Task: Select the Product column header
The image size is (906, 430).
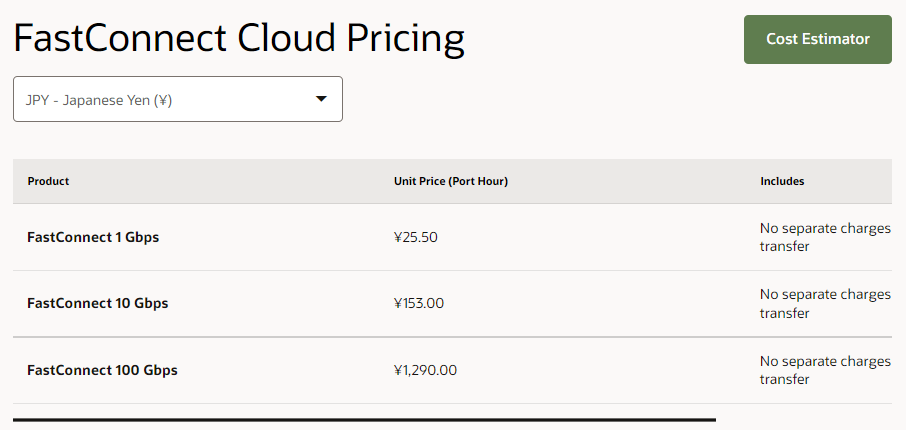Action: click(x=48, y=181)
